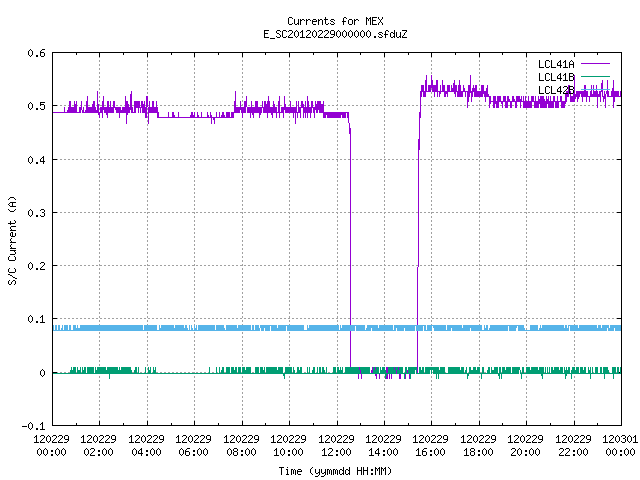Click the 120229 12:00 time tick label
The width and height of the screenshot is (640, 480).
click(x=336, y=445)
